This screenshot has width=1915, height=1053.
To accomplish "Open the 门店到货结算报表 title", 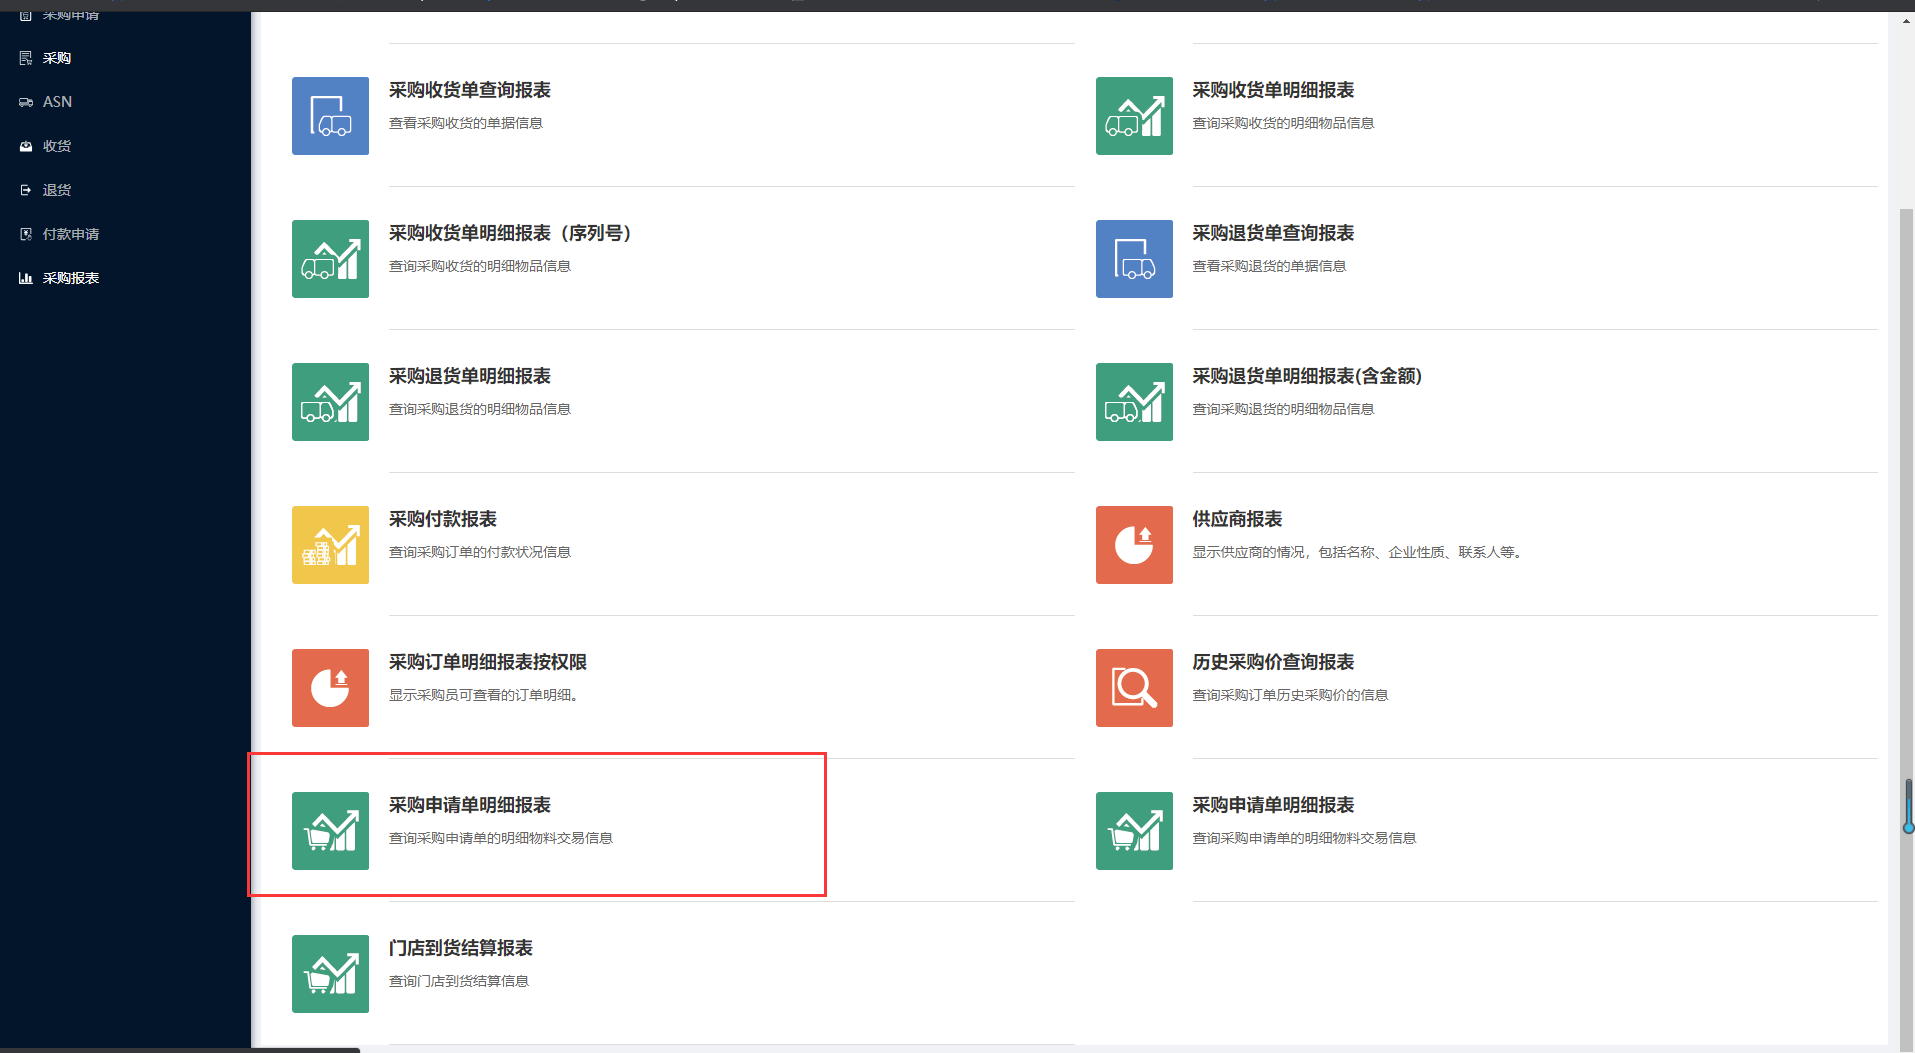I will click(461, 948).
